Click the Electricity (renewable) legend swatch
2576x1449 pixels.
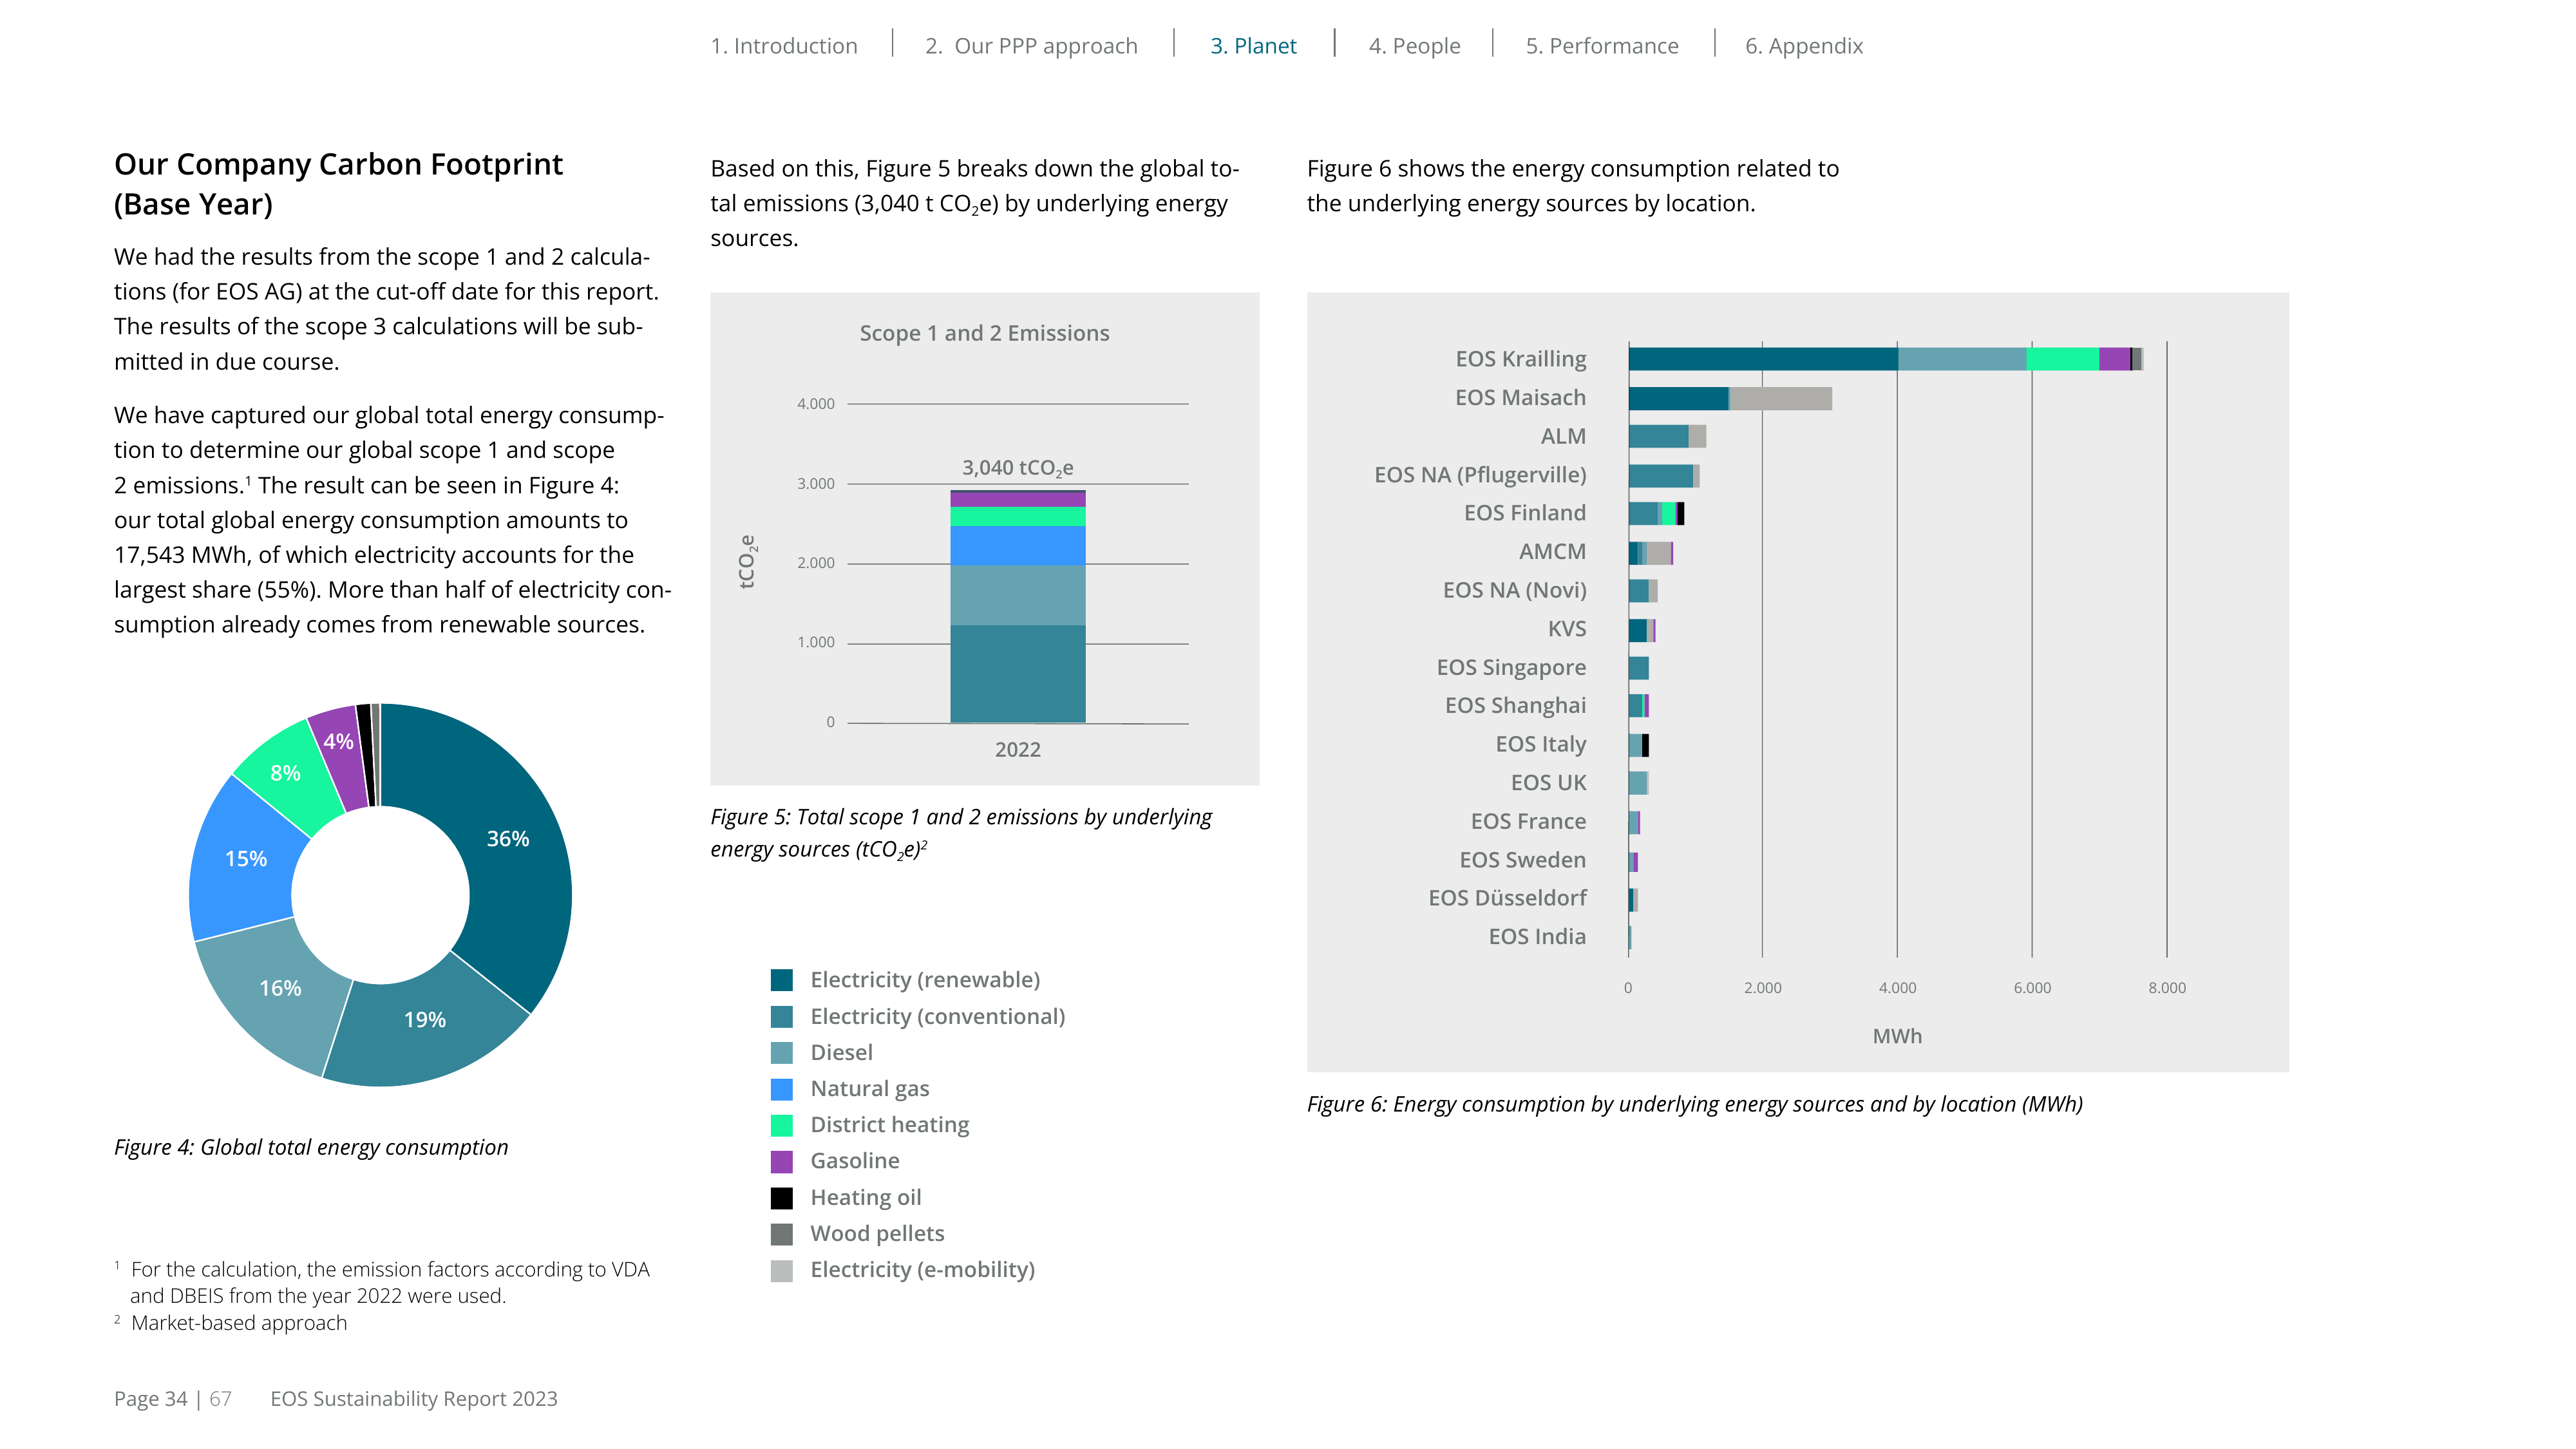click(782, 980)
